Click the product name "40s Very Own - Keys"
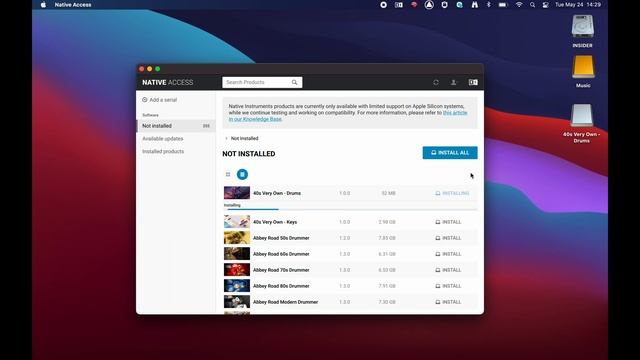 click(275, 222)
